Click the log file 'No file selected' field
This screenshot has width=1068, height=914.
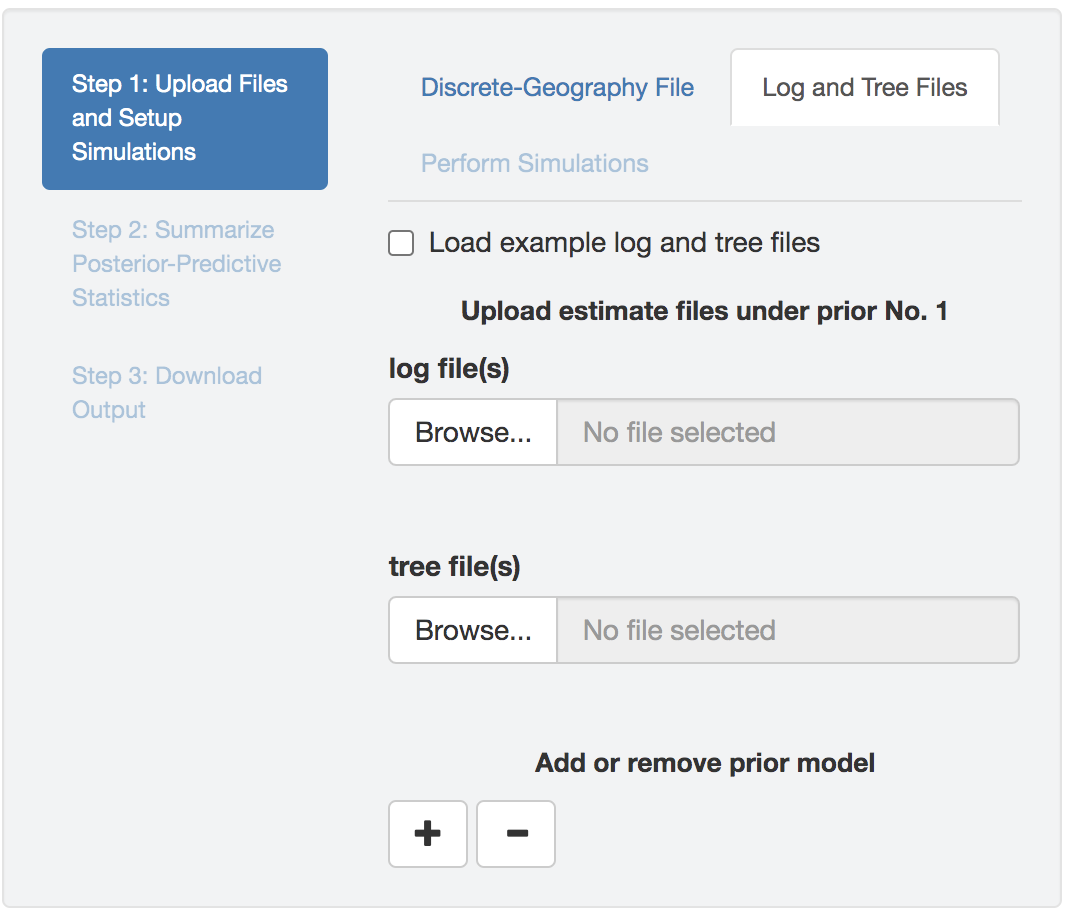(x=787, y=432)
